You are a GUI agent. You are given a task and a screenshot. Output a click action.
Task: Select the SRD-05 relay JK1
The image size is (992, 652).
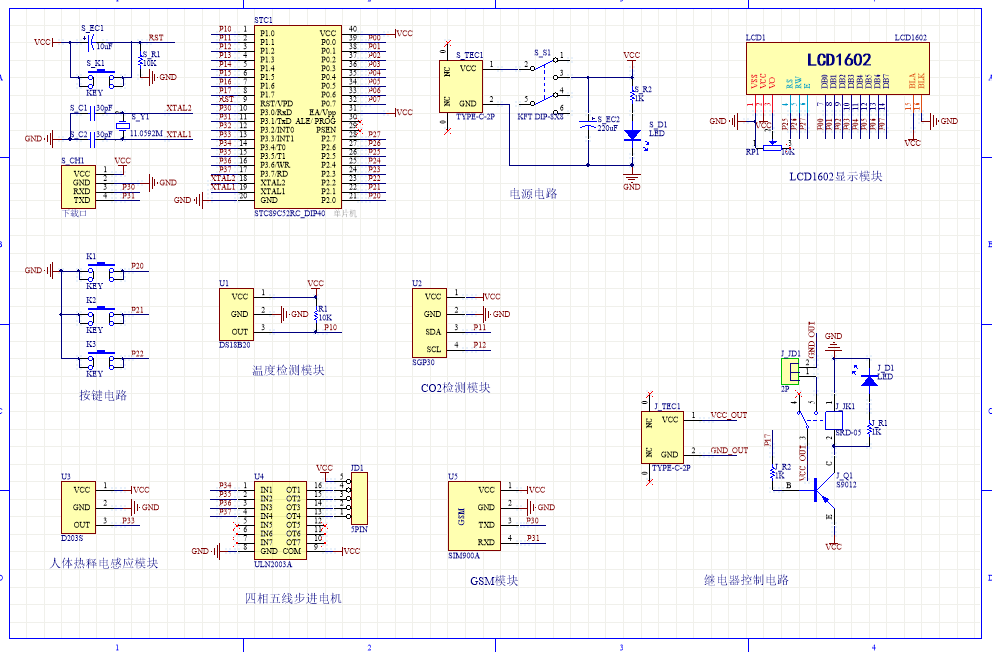click(832, 420)
